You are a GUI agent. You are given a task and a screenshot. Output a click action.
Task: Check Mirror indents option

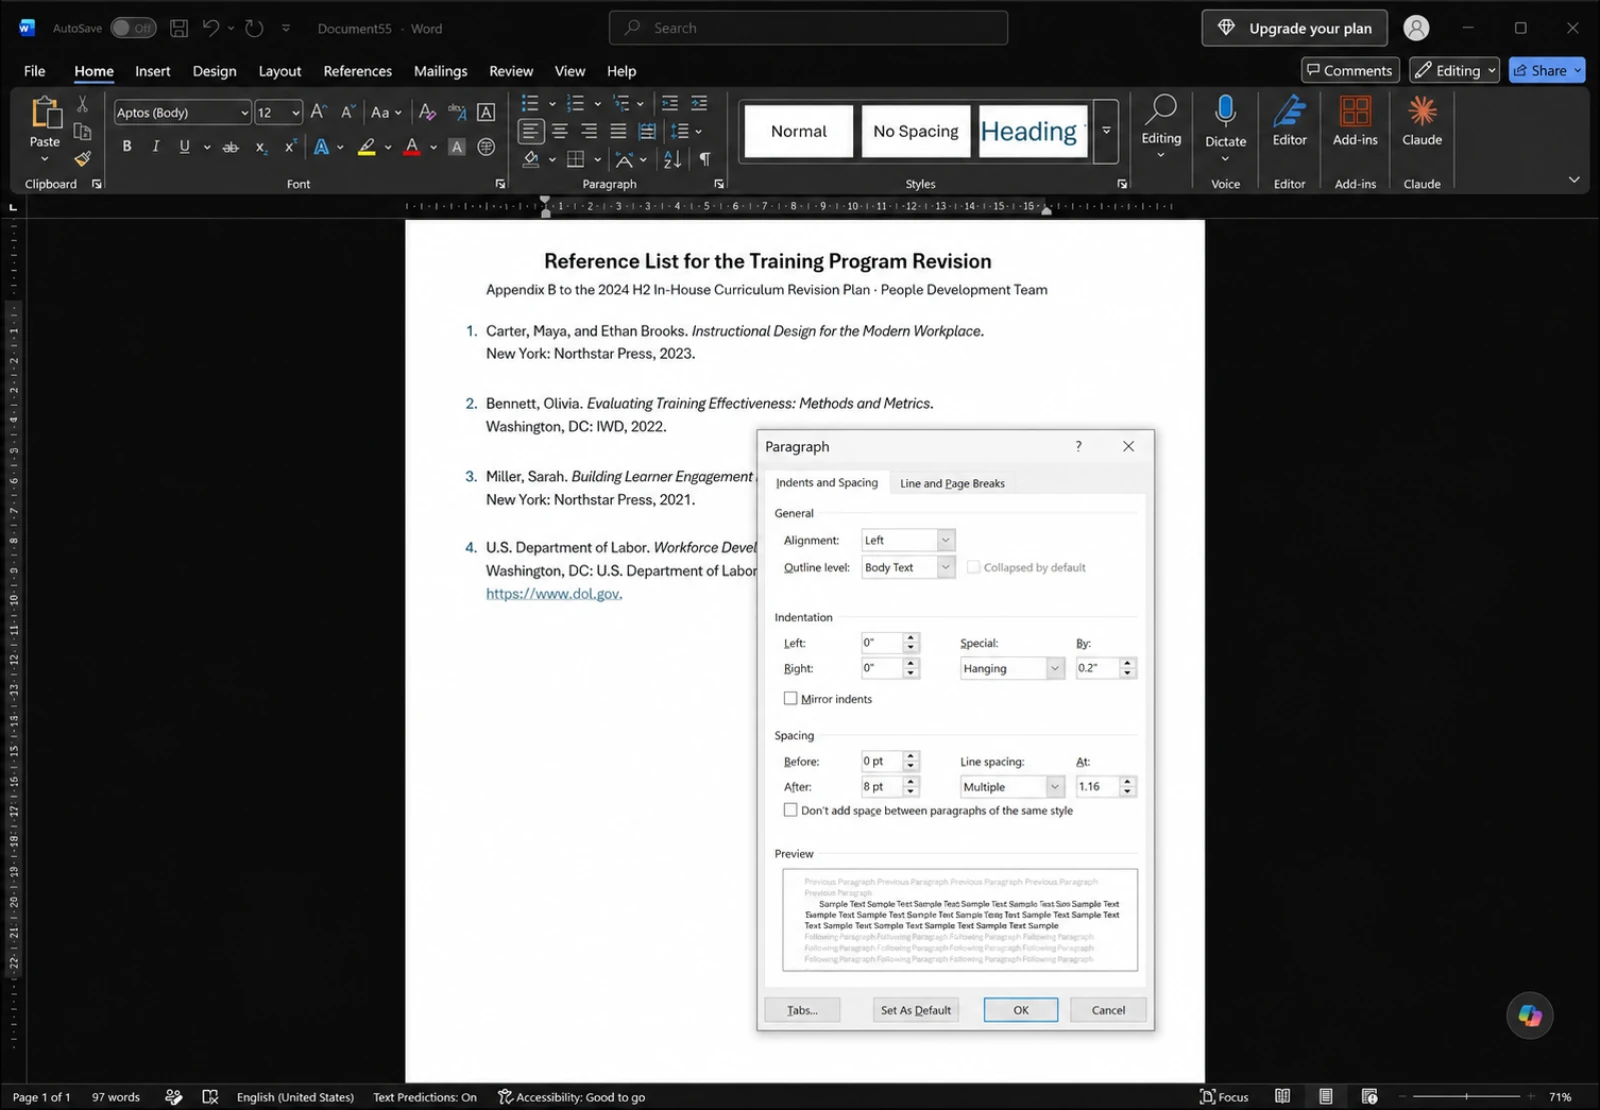tap(790, 698)
